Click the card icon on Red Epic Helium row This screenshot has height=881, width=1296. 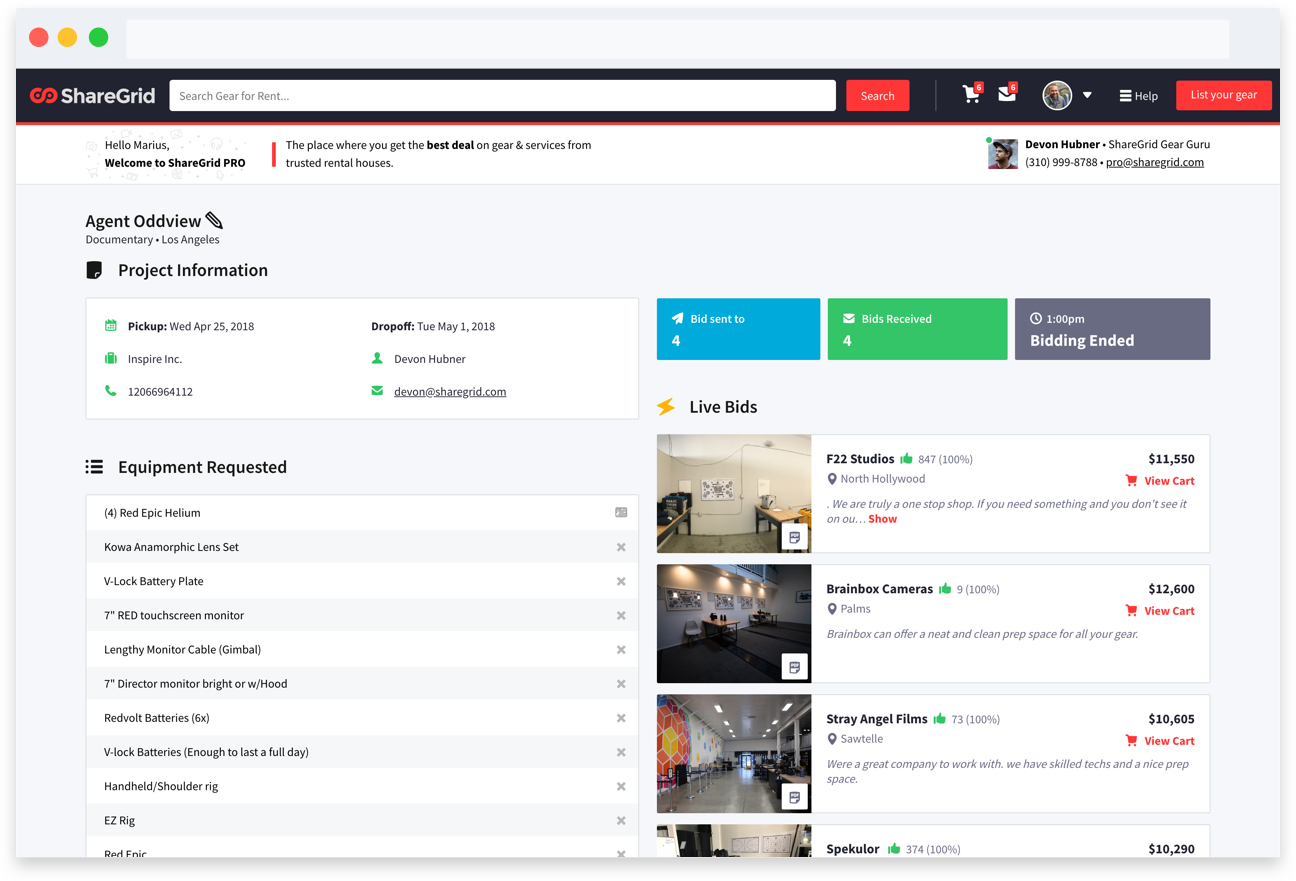pos(621,513)
